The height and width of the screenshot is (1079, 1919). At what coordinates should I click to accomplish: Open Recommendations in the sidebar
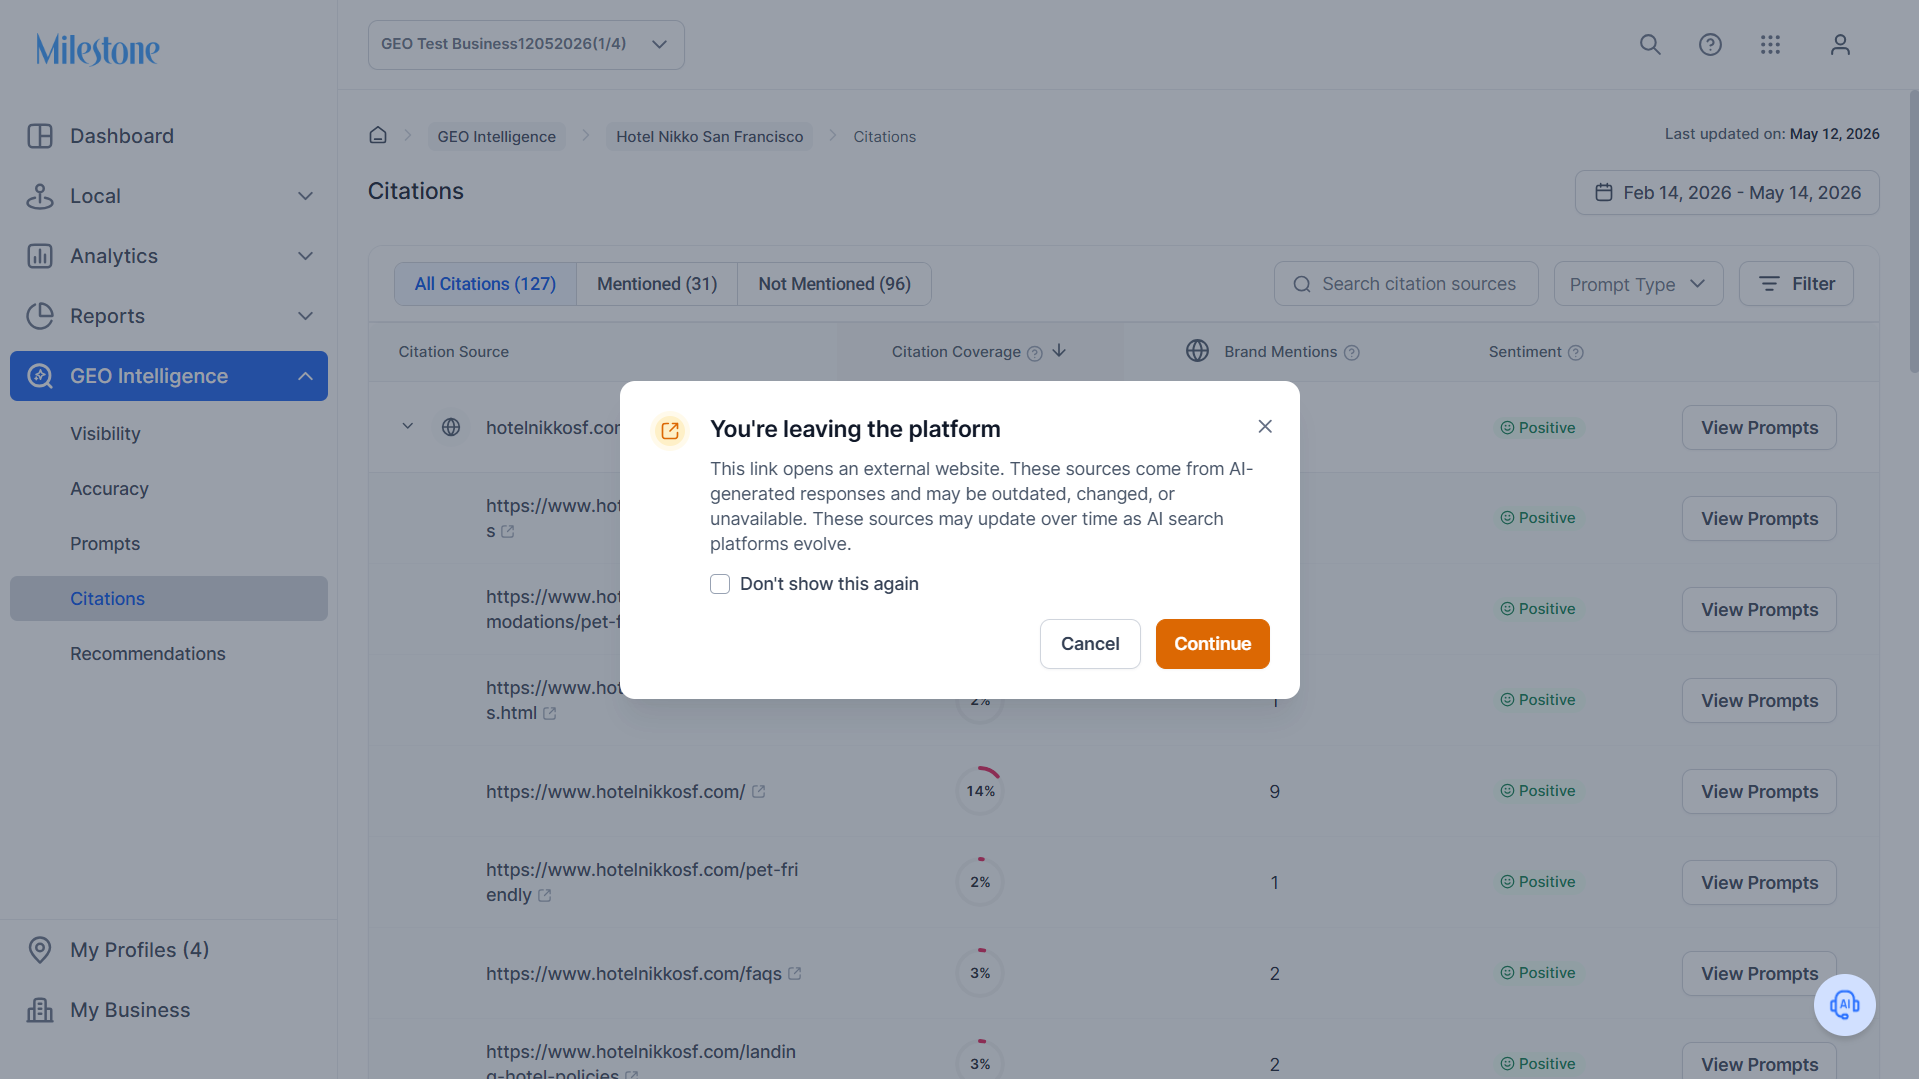click(x=148, y=654)
